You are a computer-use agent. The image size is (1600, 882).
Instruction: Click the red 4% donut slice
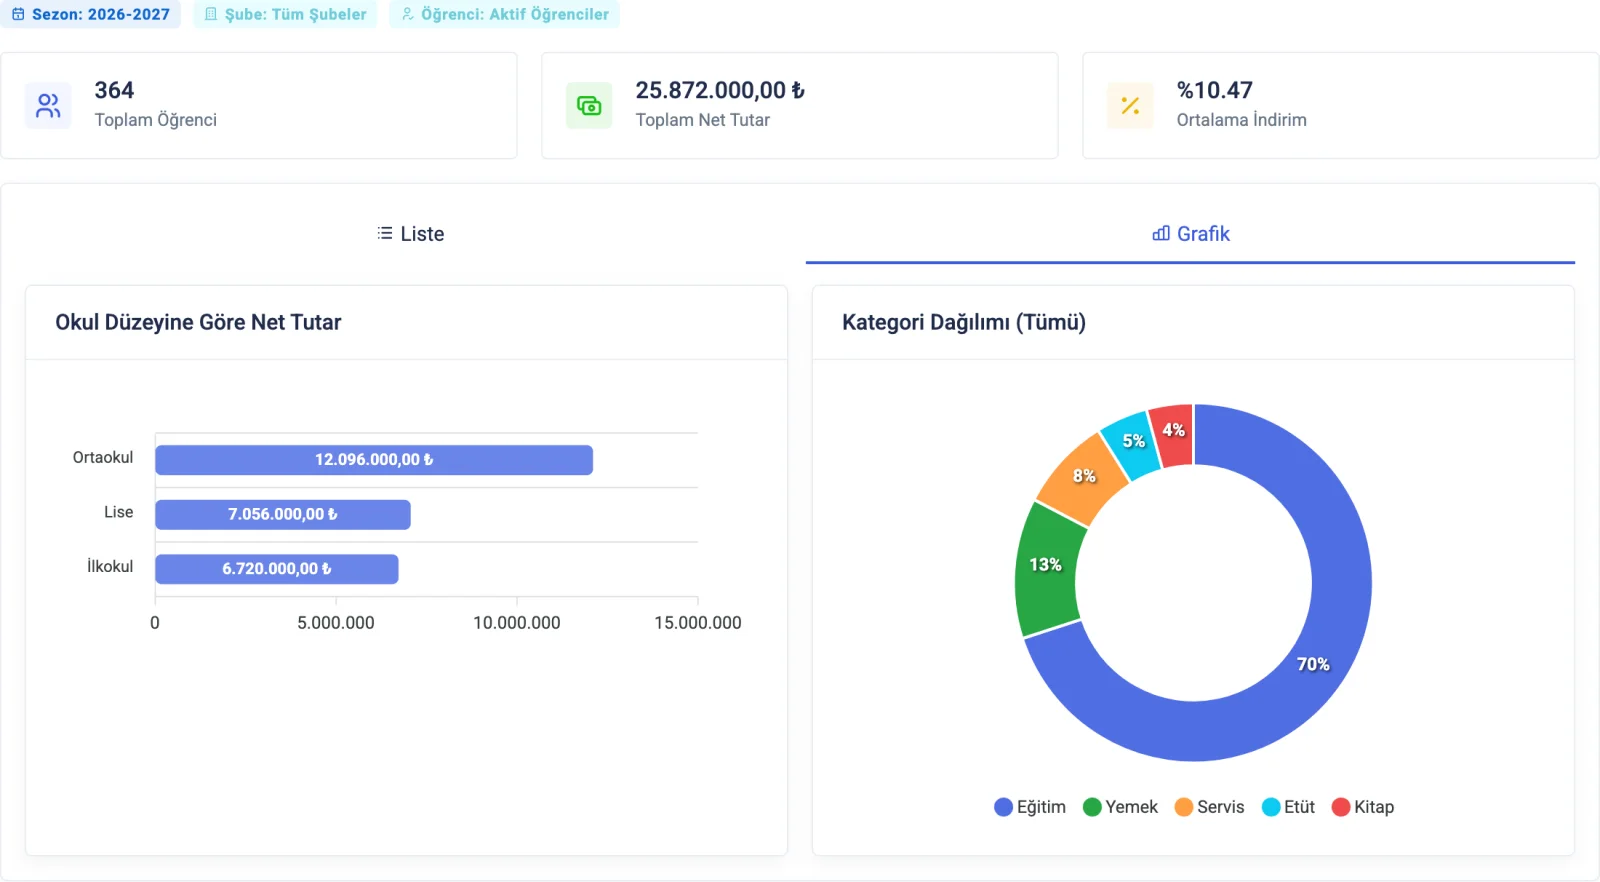pyautogui.click(x=1172, y=434)
